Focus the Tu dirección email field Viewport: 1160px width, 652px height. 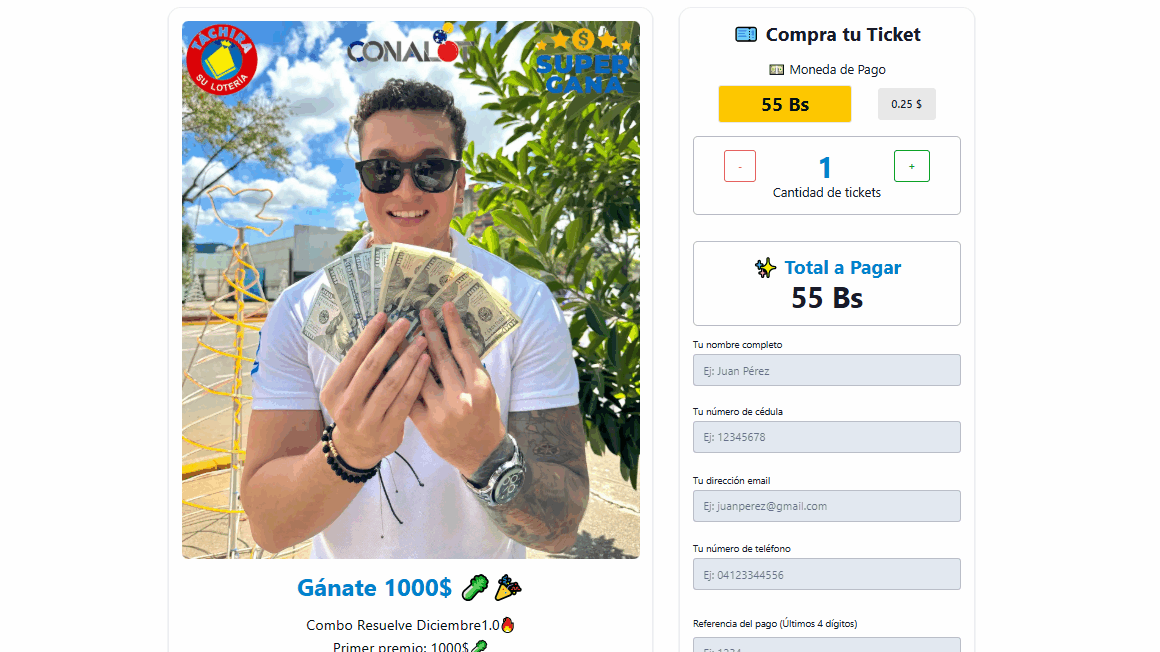[826, 506]
